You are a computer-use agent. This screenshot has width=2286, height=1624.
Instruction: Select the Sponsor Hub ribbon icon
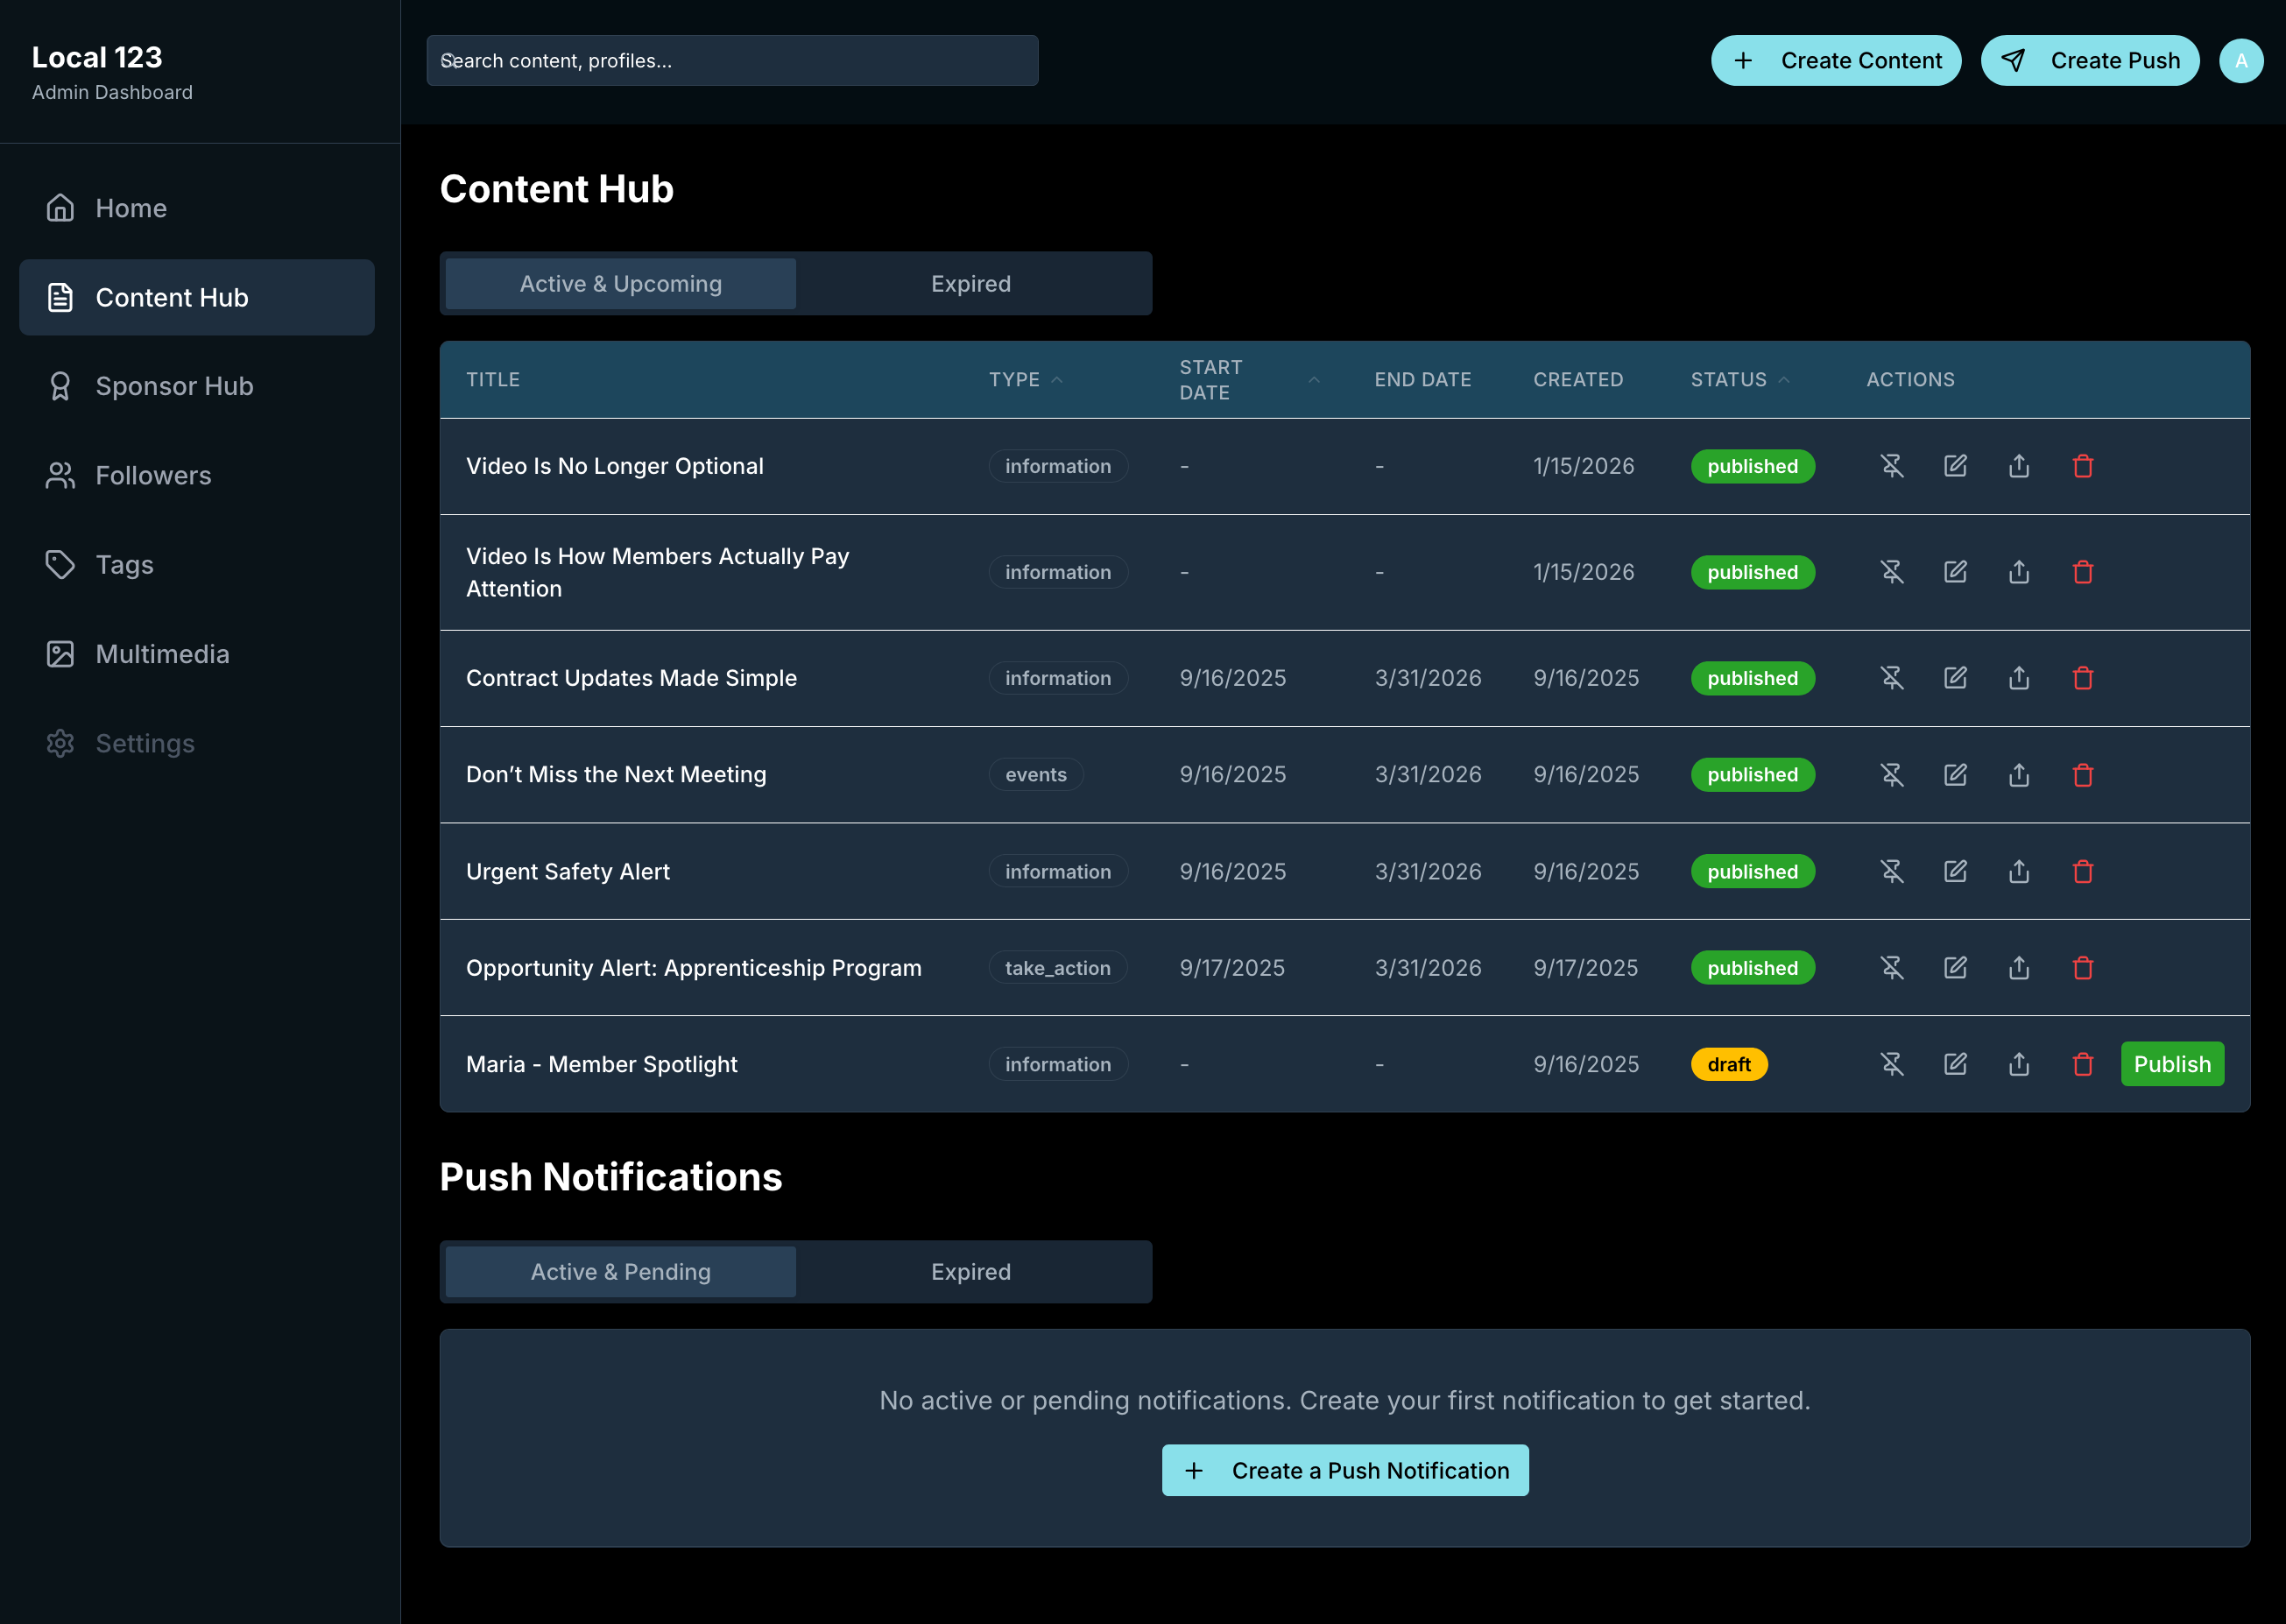click(x=60, y=386)
